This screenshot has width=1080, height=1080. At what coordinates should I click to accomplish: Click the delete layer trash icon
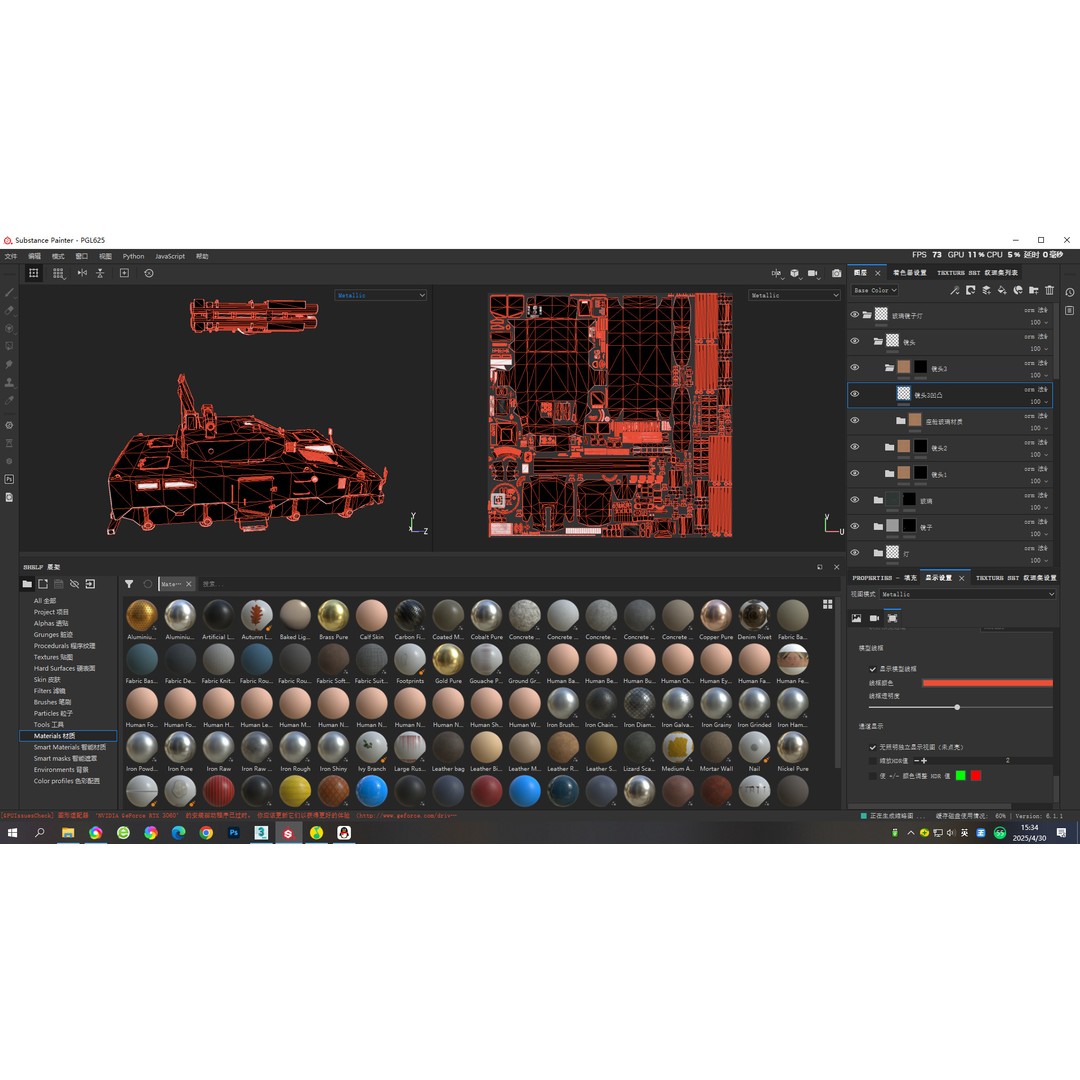tap(1050, 291)
